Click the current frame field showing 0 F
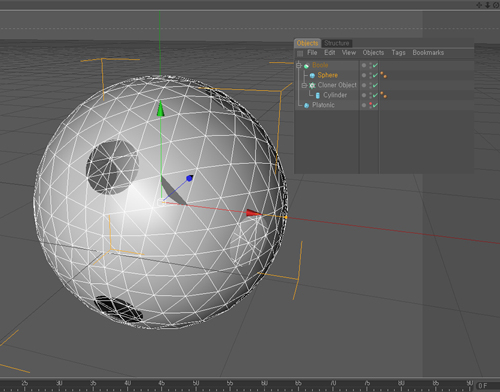 (488, 386)
